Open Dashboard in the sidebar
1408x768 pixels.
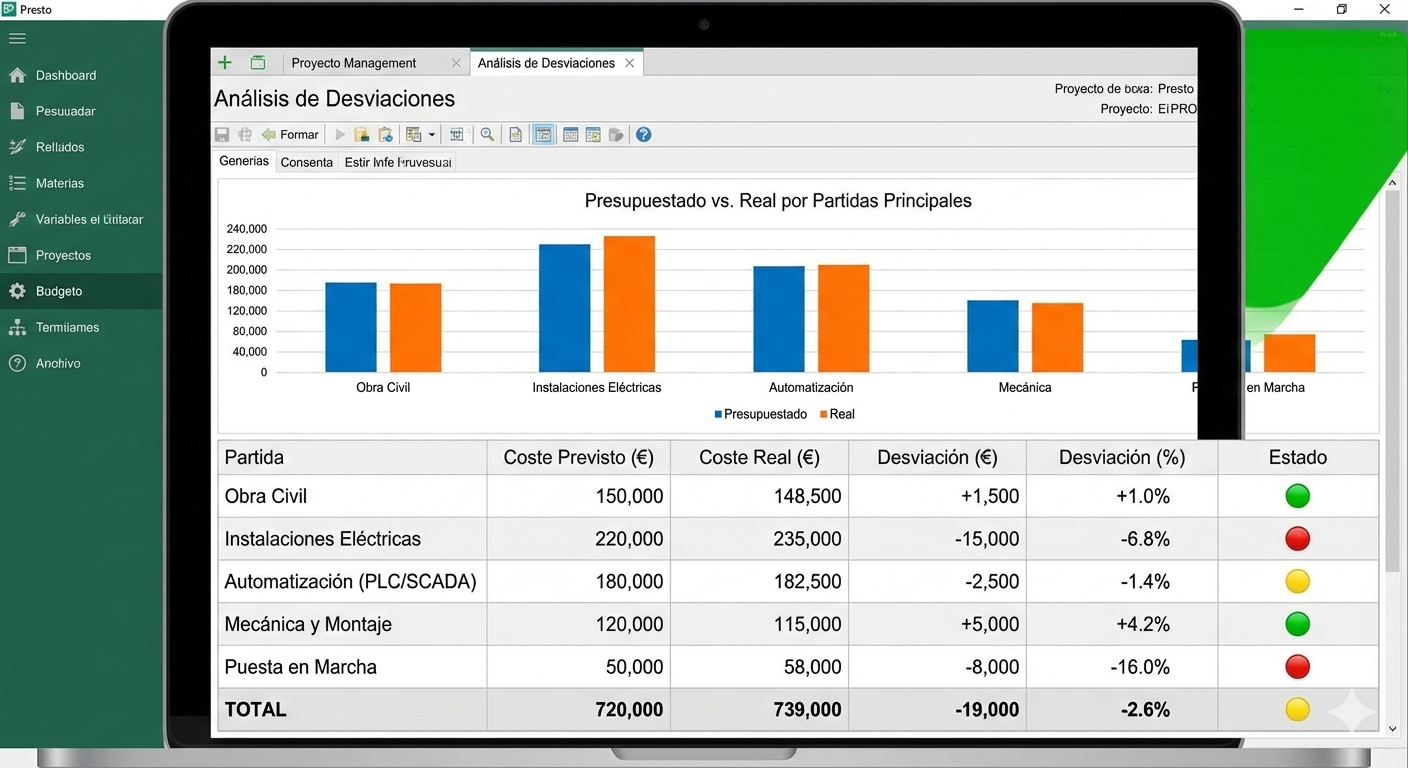click(x=81, y=75)
